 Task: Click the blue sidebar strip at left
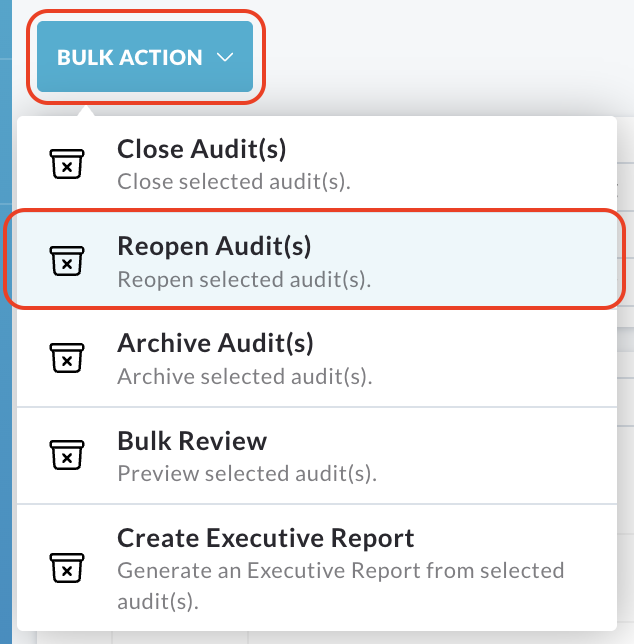point(6,322)
